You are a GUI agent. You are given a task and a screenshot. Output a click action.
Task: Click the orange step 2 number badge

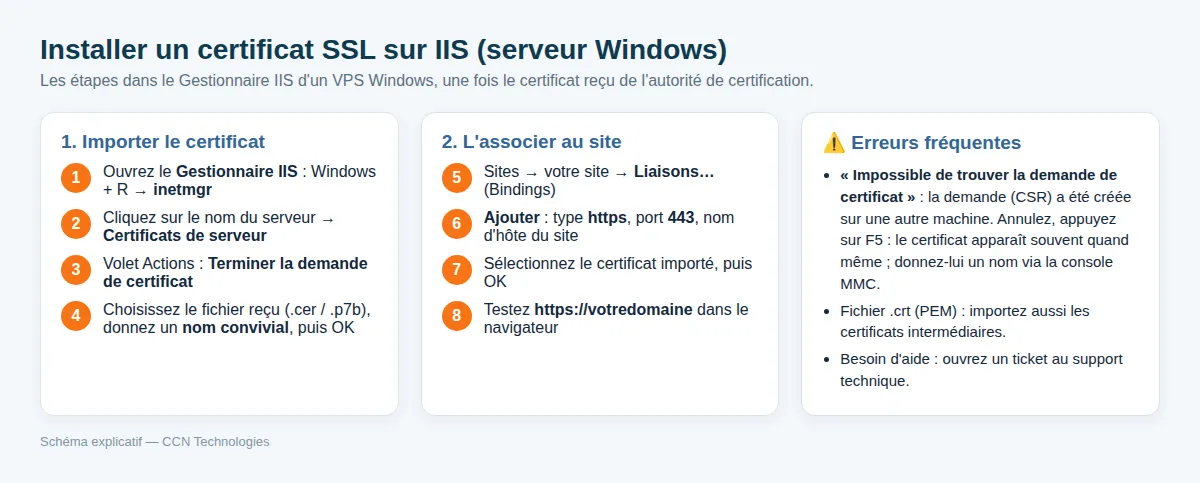(x=76, y=225)
